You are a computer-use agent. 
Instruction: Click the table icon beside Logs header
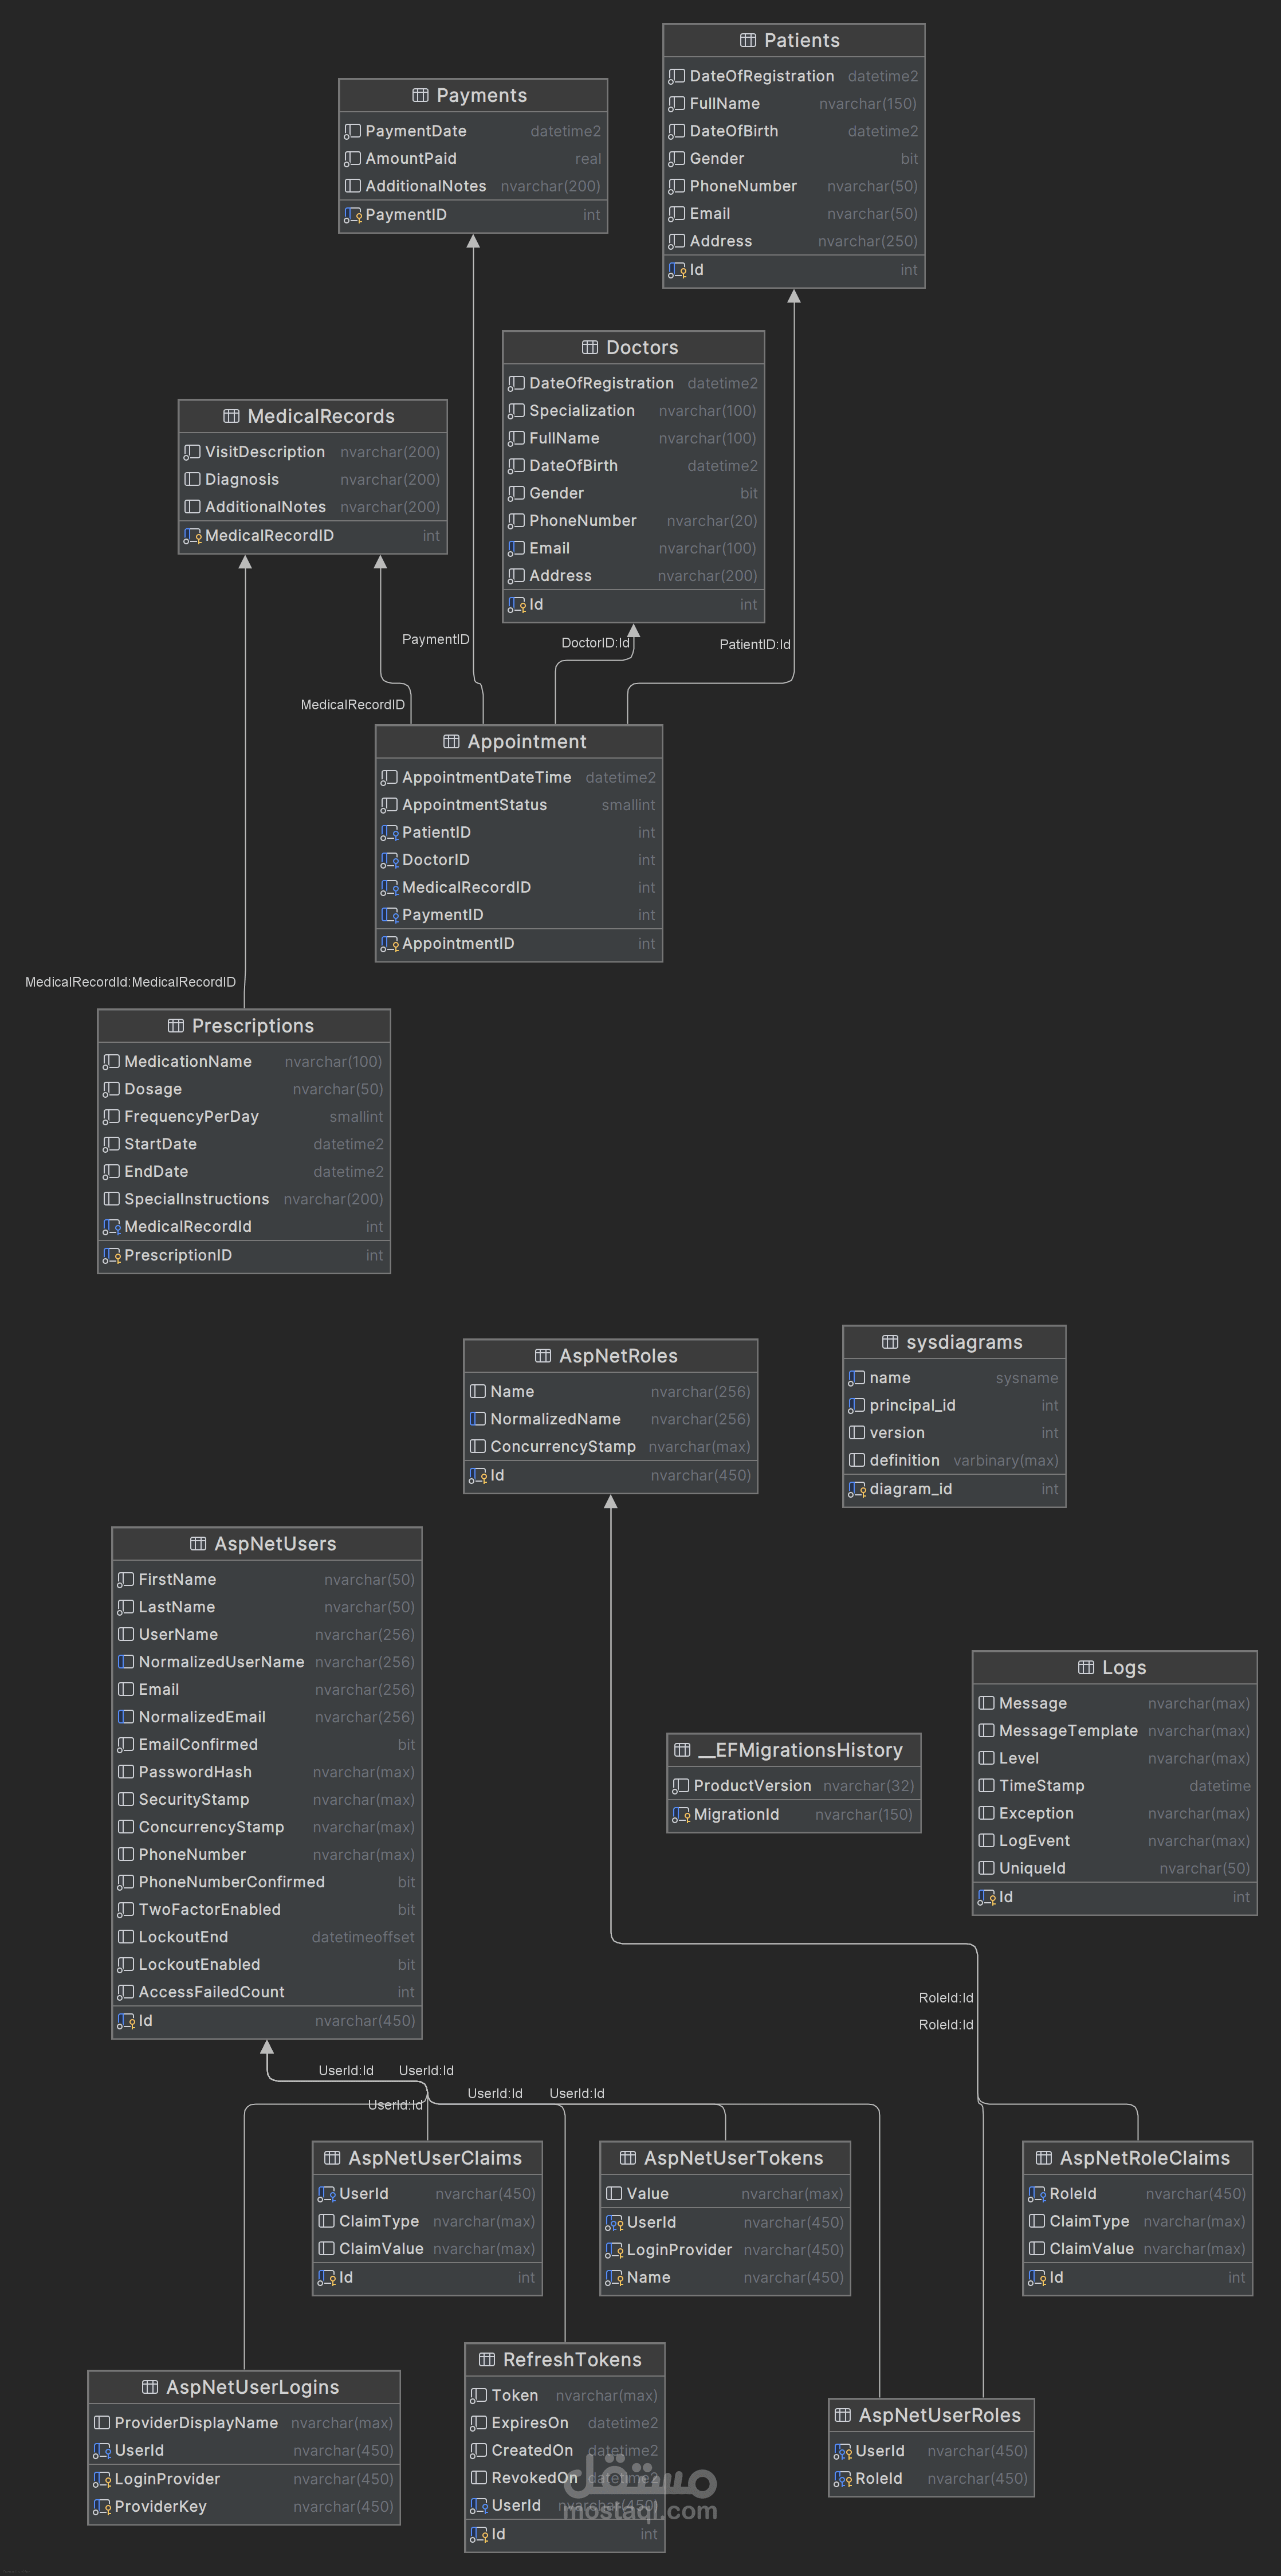1086,1667
